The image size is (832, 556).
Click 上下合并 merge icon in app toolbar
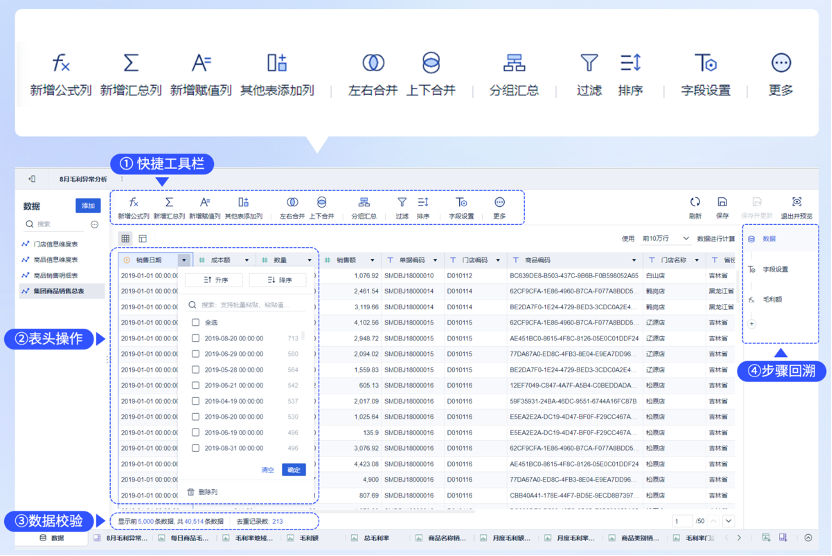tap(322, 202)
